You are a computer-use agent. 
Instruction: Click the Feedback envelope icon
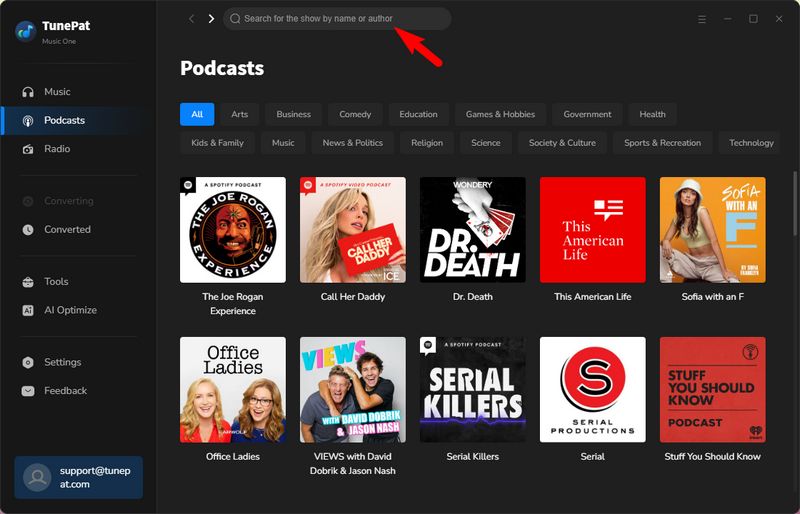[x=28, y=391]
